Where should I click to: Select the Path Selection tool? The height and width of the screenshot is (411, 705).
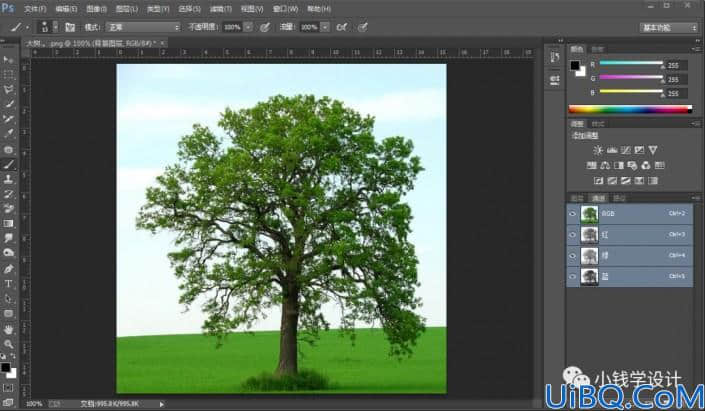[x=8, y=299]
